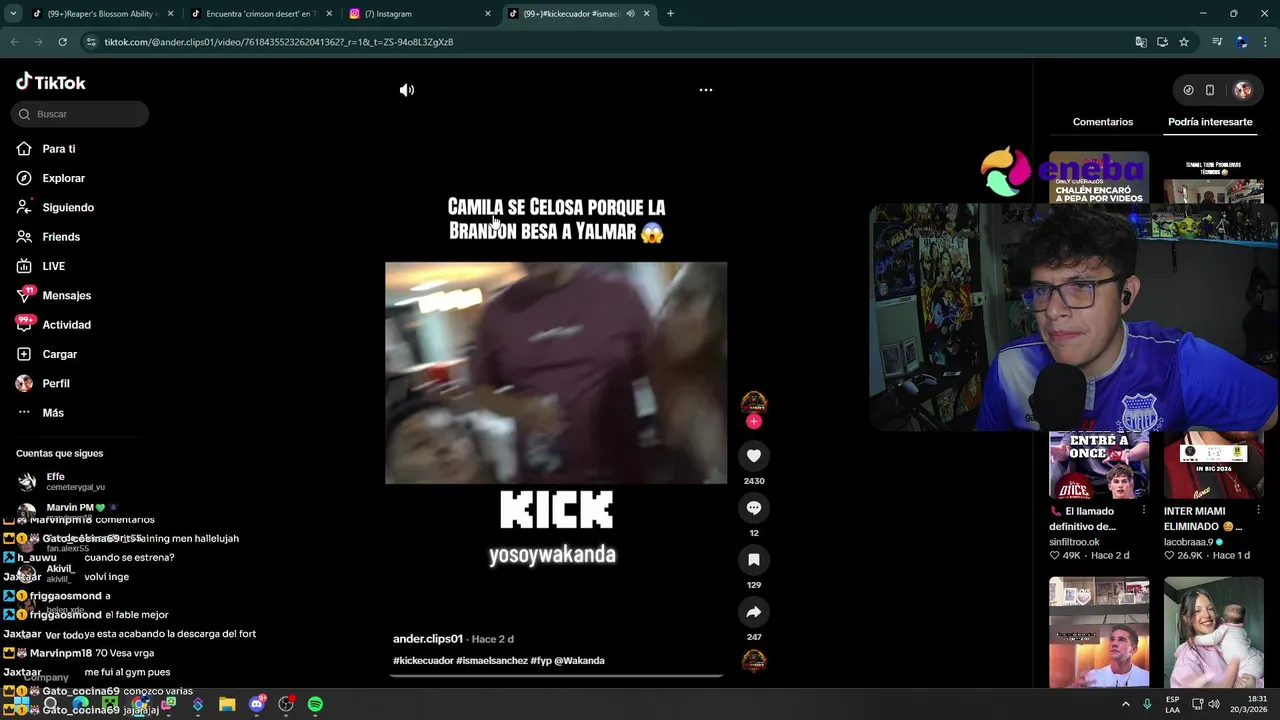Like the video with heart icon
This screenshot has height=720, width=1280.
754,456
